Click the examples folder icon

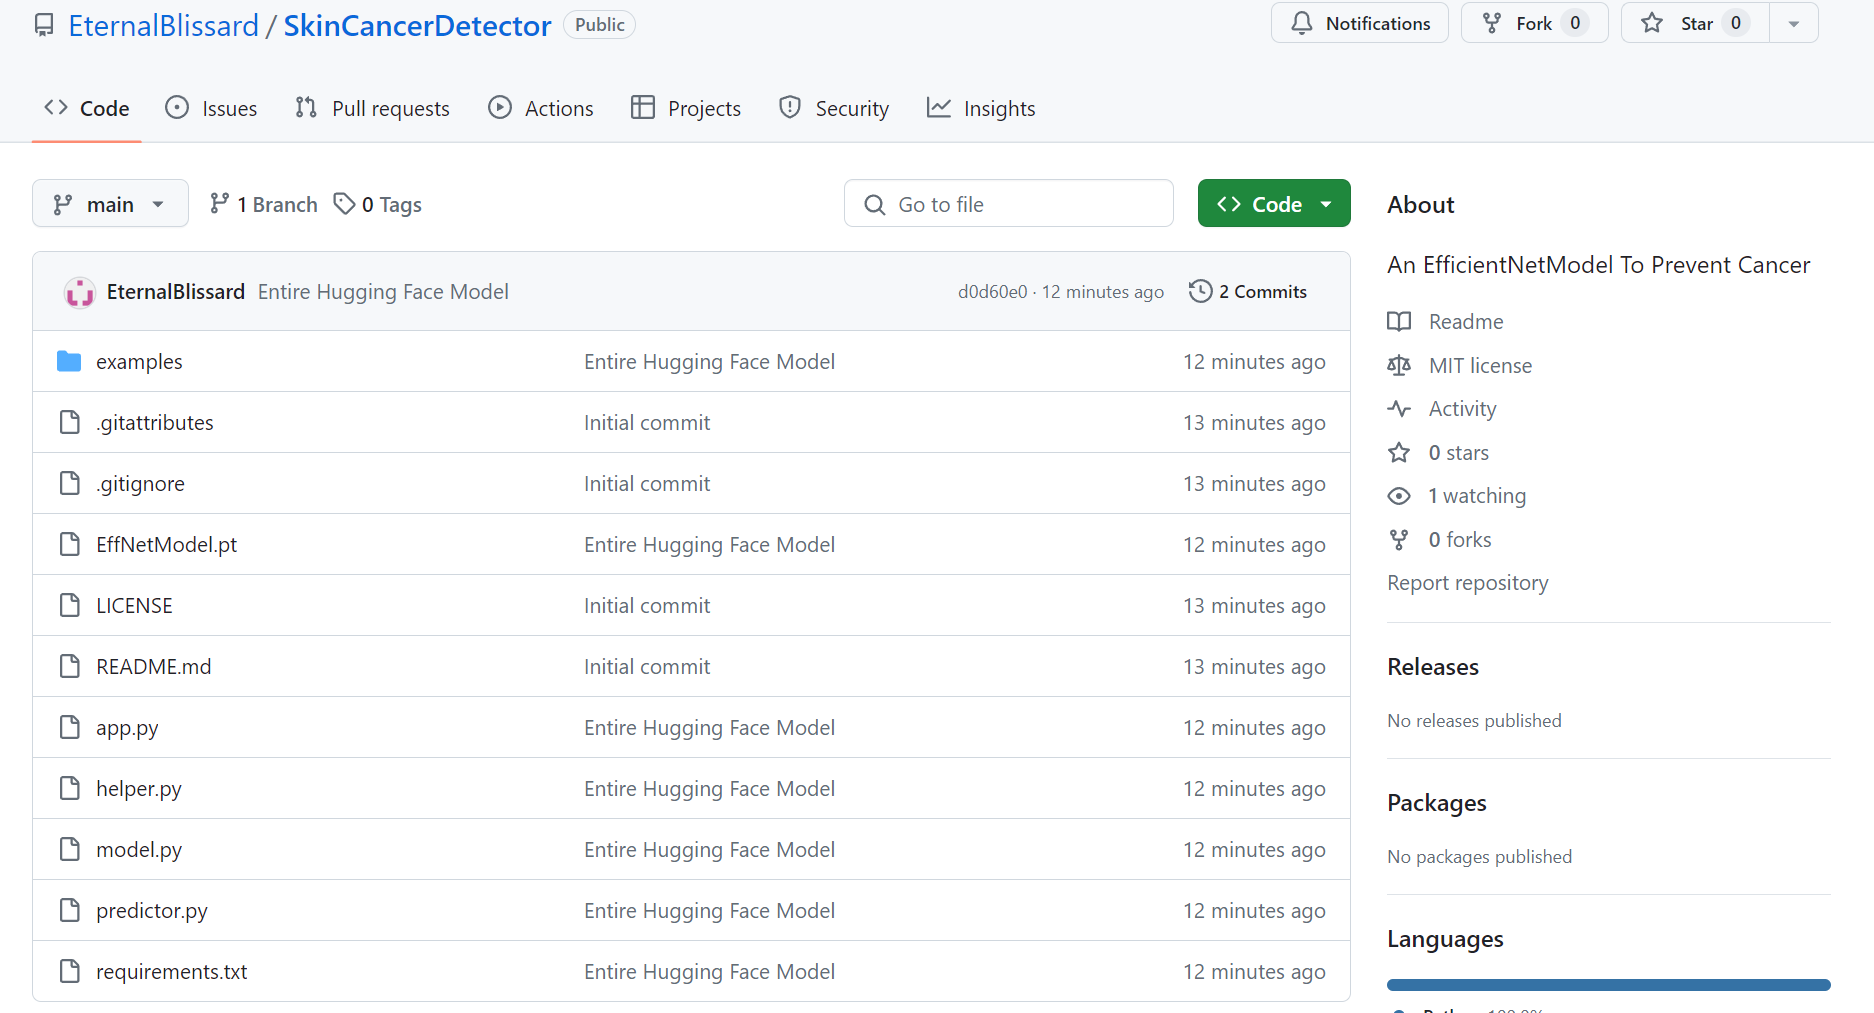[x=69, y=361]
